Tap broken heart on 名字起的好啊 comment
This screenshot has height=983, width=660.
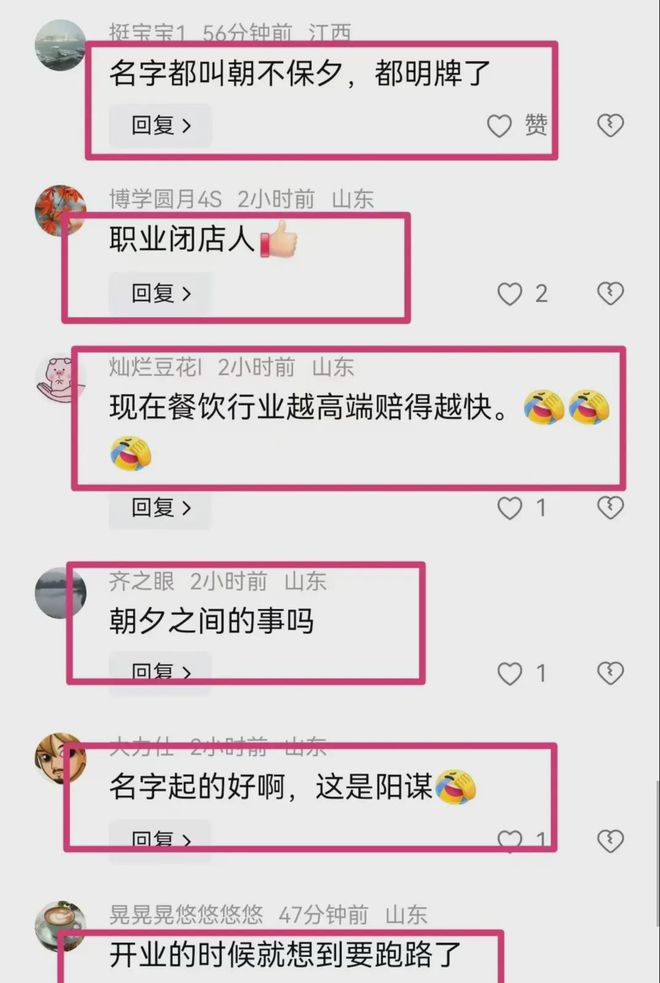610,841
